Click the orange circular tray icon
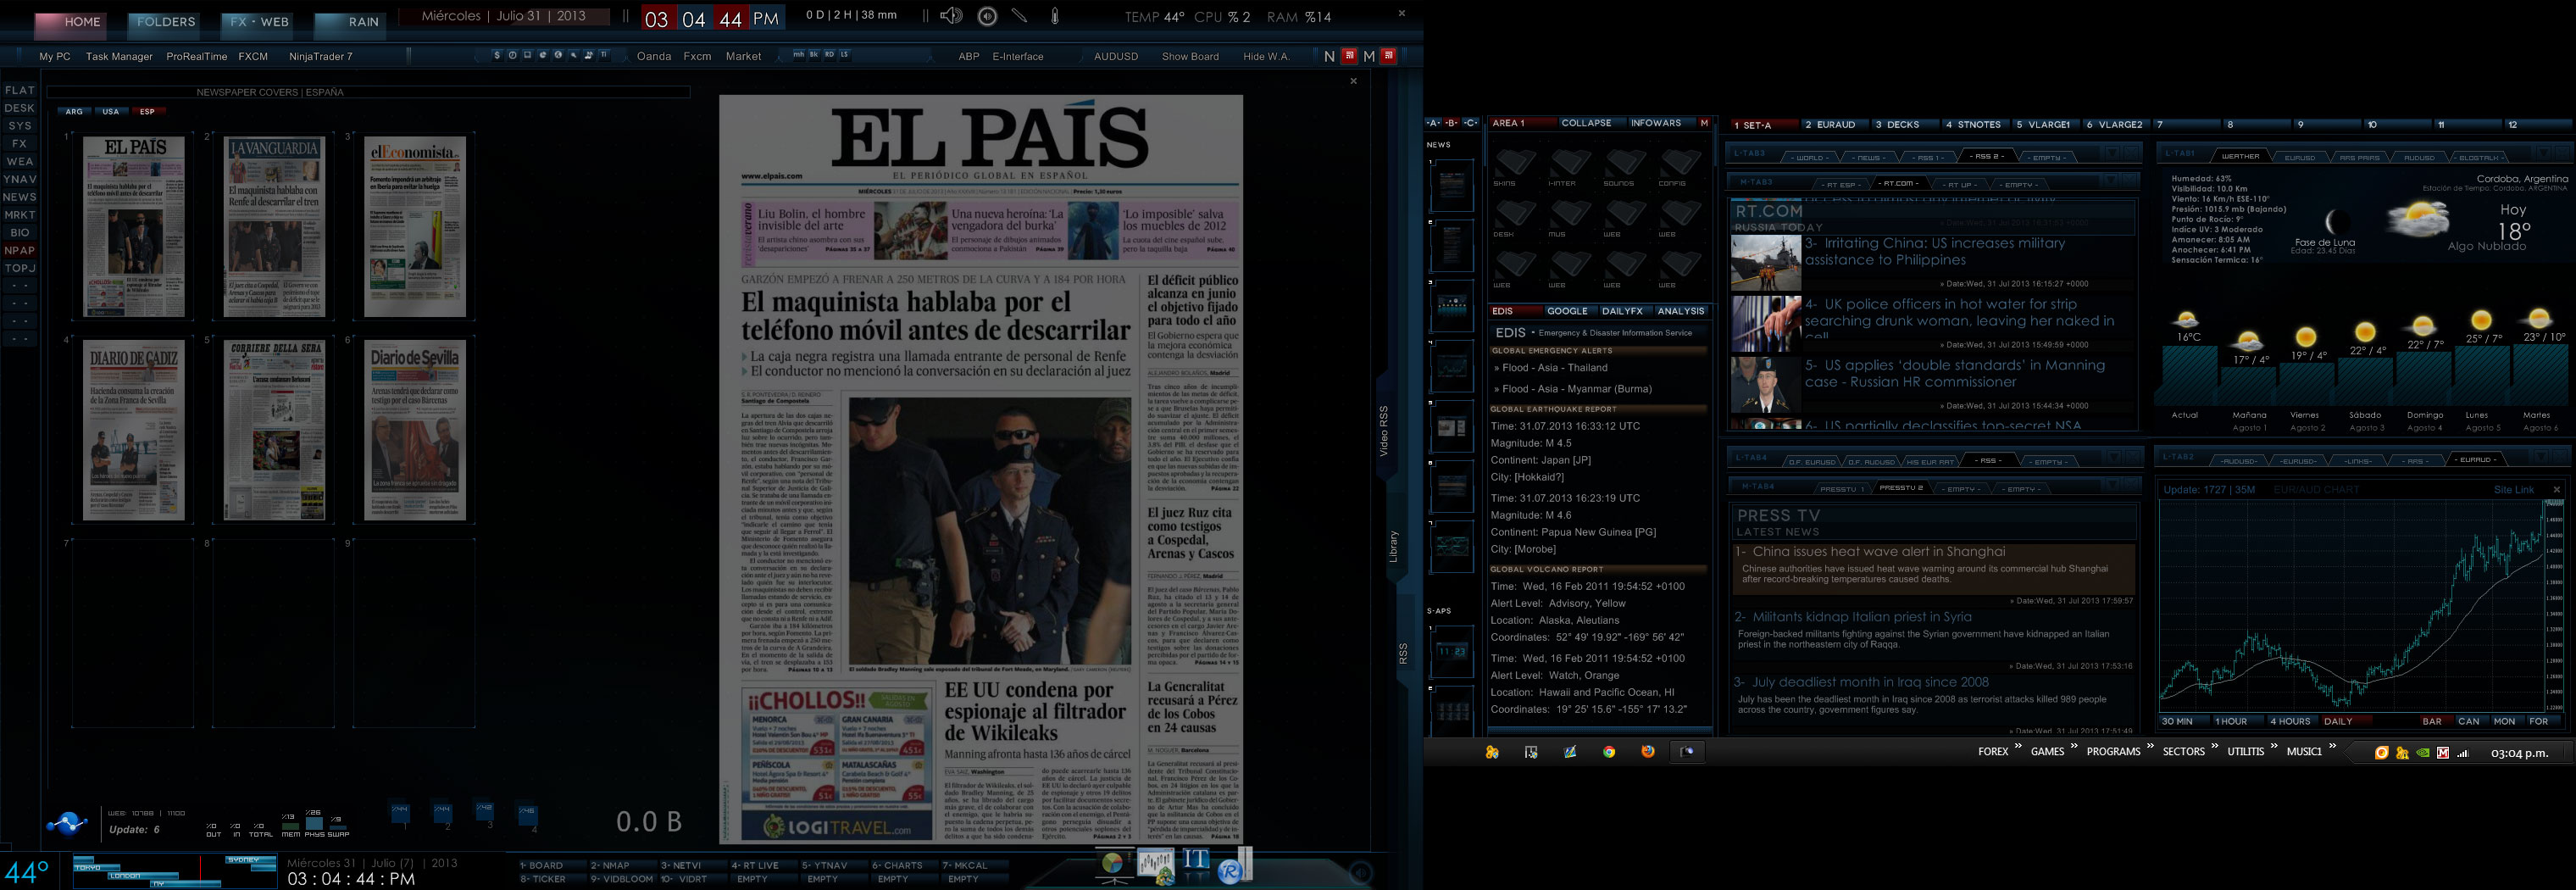 (x=2381, y=753)
